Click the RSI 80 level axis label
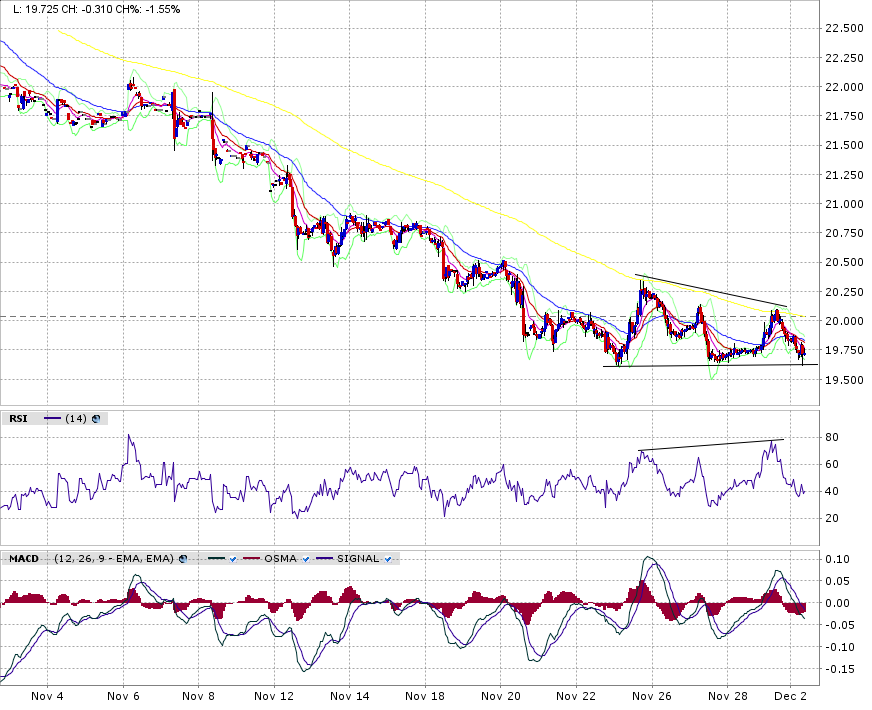872x710 pixels. pos(832,438)
